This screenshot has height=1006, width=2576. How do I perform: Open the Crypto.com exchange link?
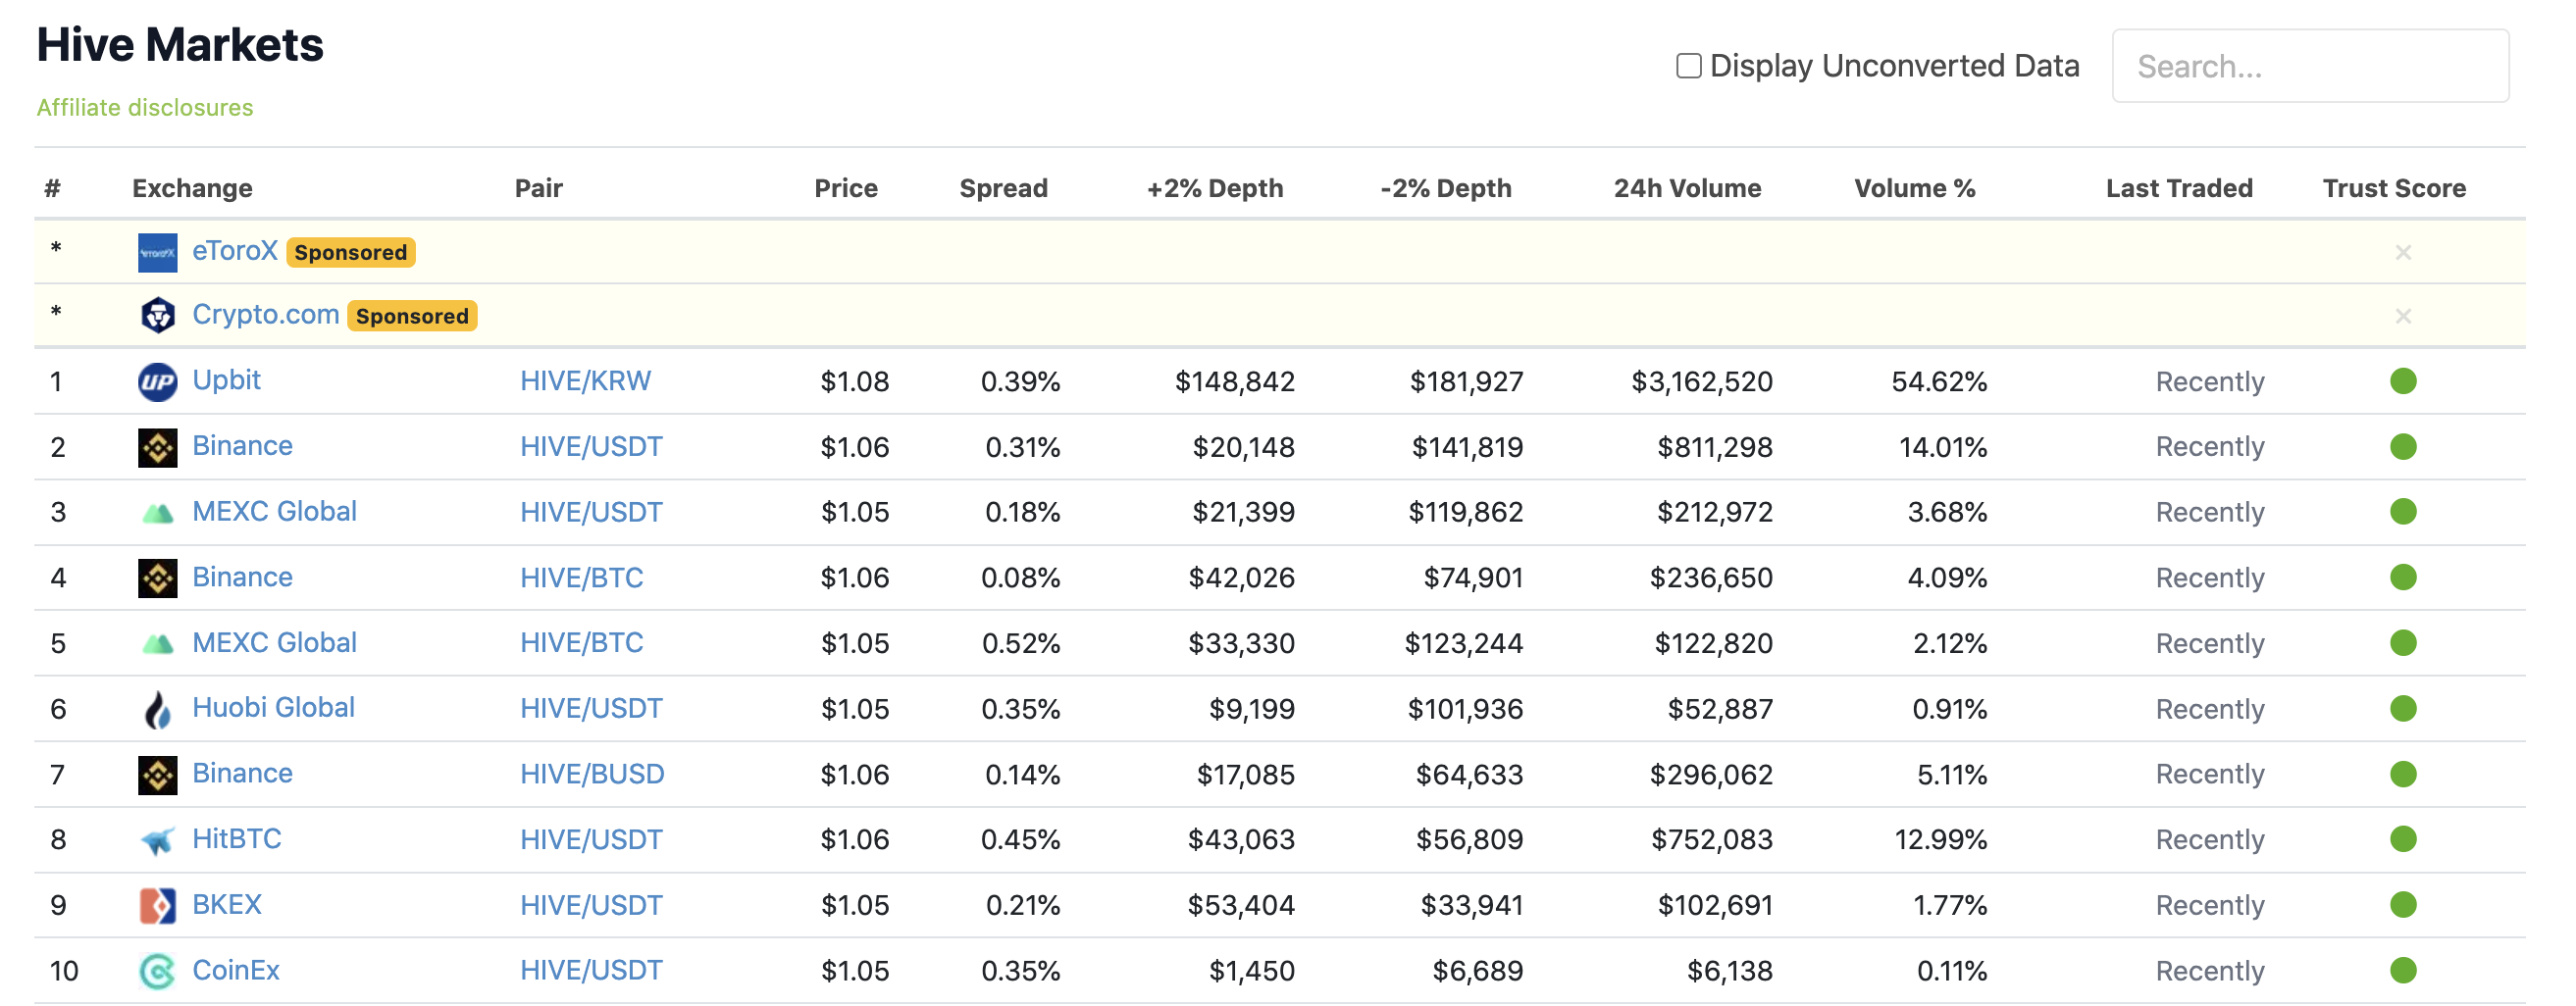(x=265, y=314)
